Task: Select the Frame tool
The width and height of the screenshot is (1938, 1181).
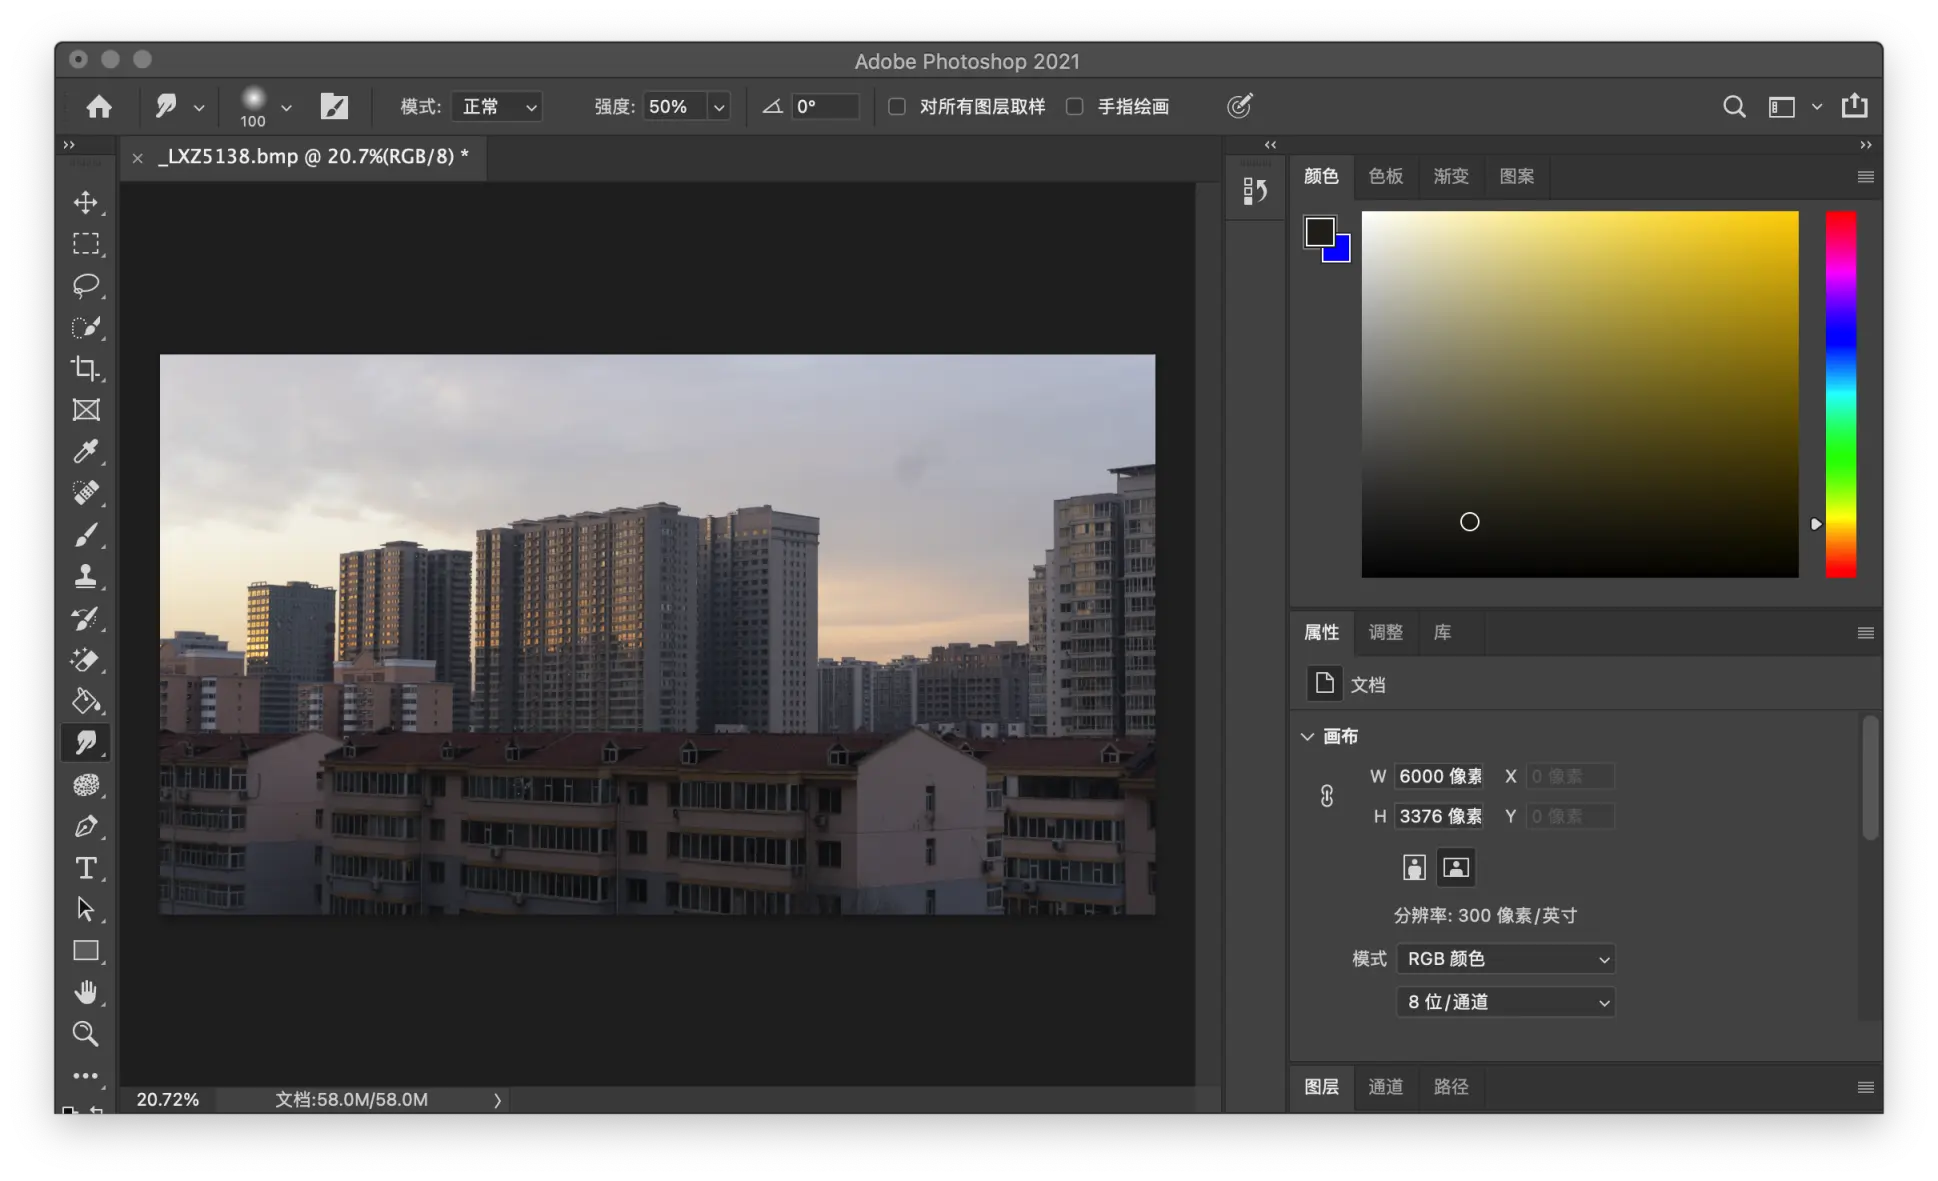Action: (86, 410)
